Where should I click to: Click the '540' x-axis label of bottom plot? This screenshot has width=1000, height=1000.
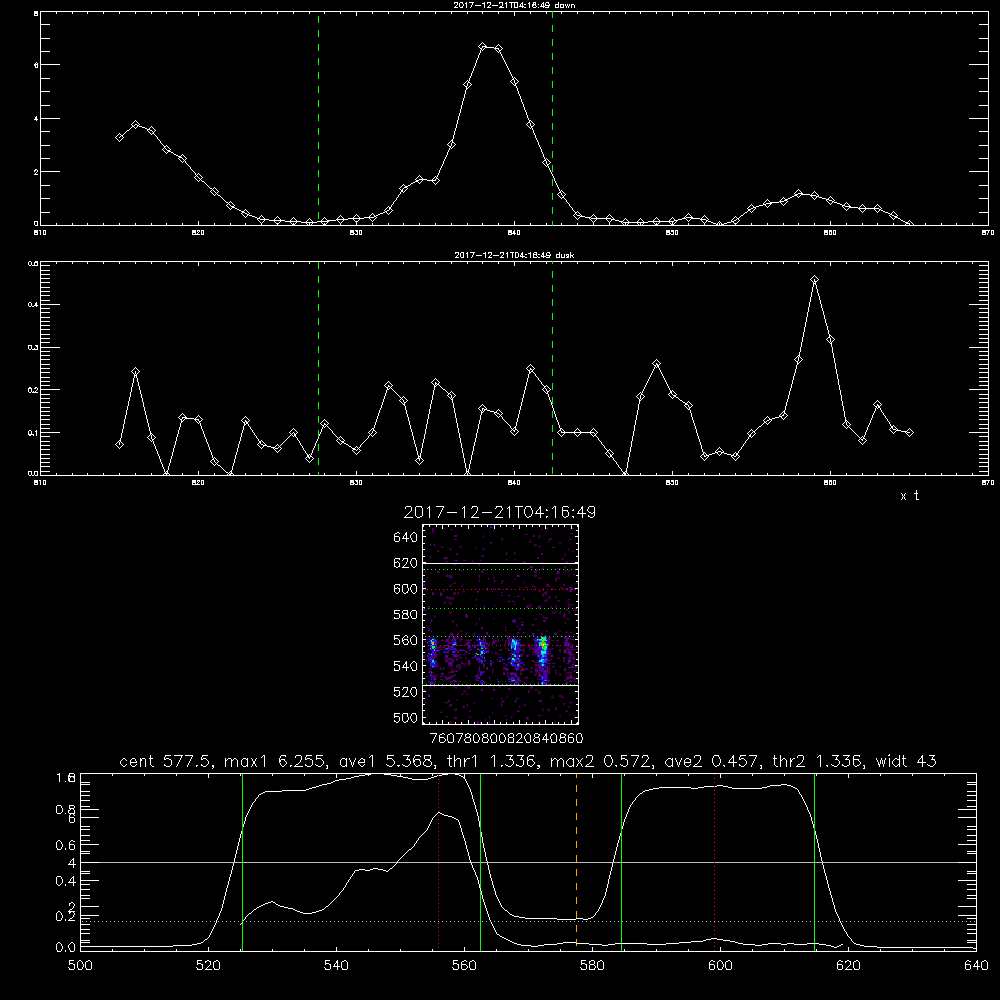pyautogui.click(x=336, y=966)
